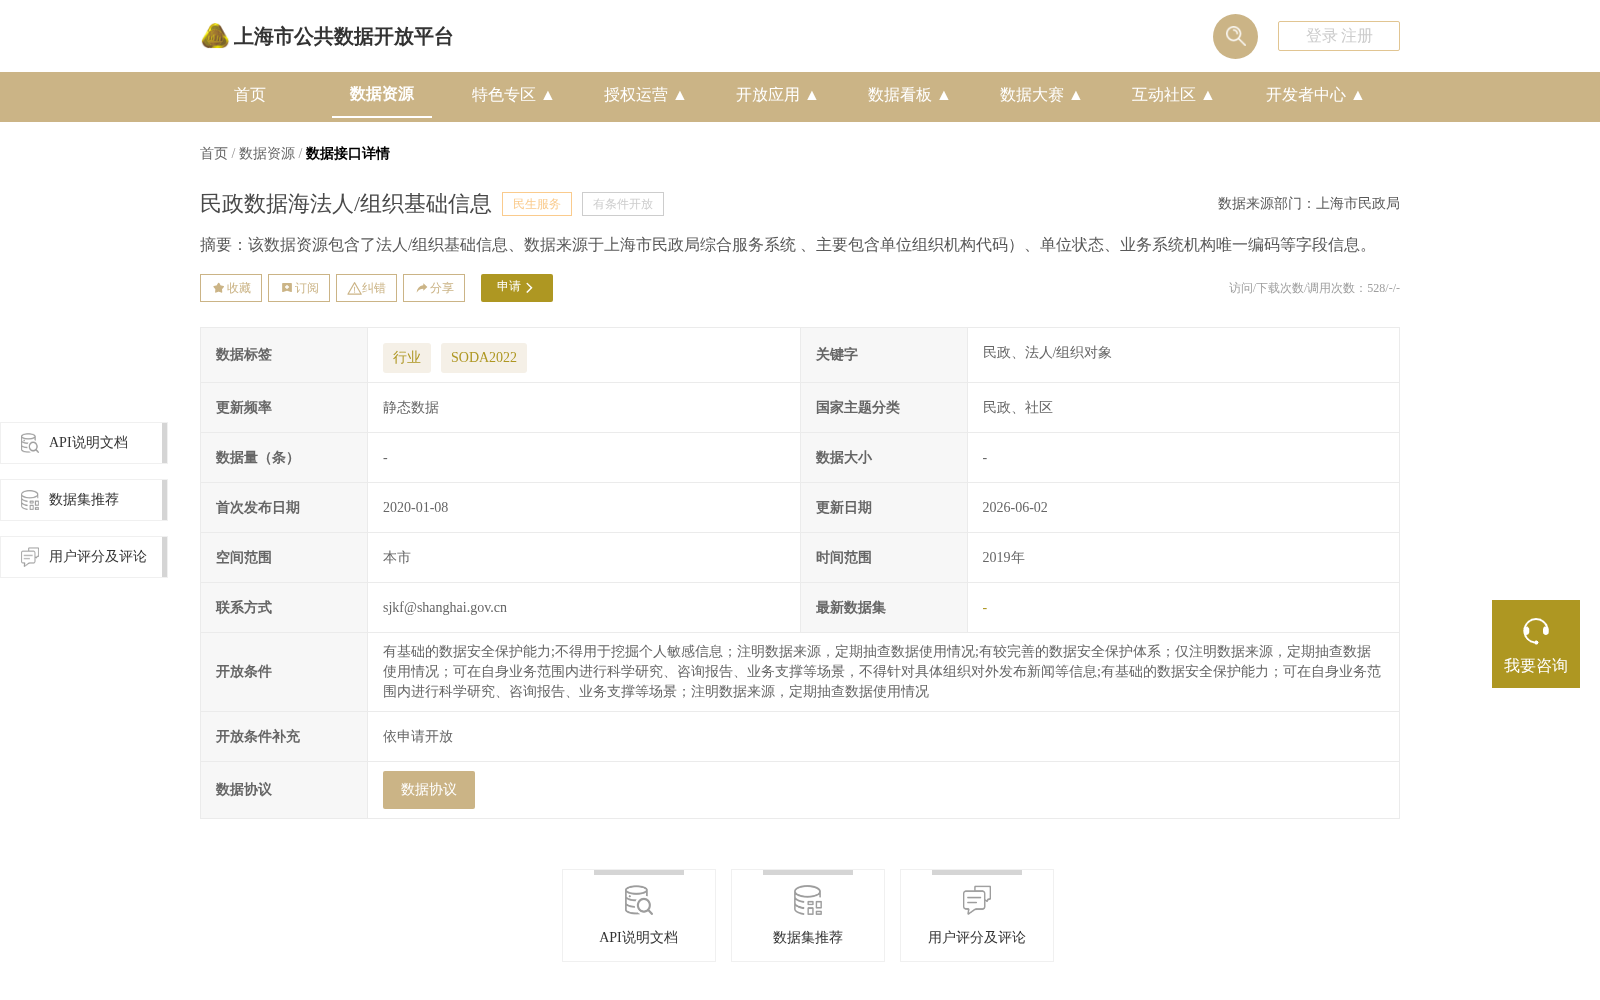Screen dimensions: 1600x1000
Task: Click the 本市 spatial range value
Action: [x=397, y=557]
